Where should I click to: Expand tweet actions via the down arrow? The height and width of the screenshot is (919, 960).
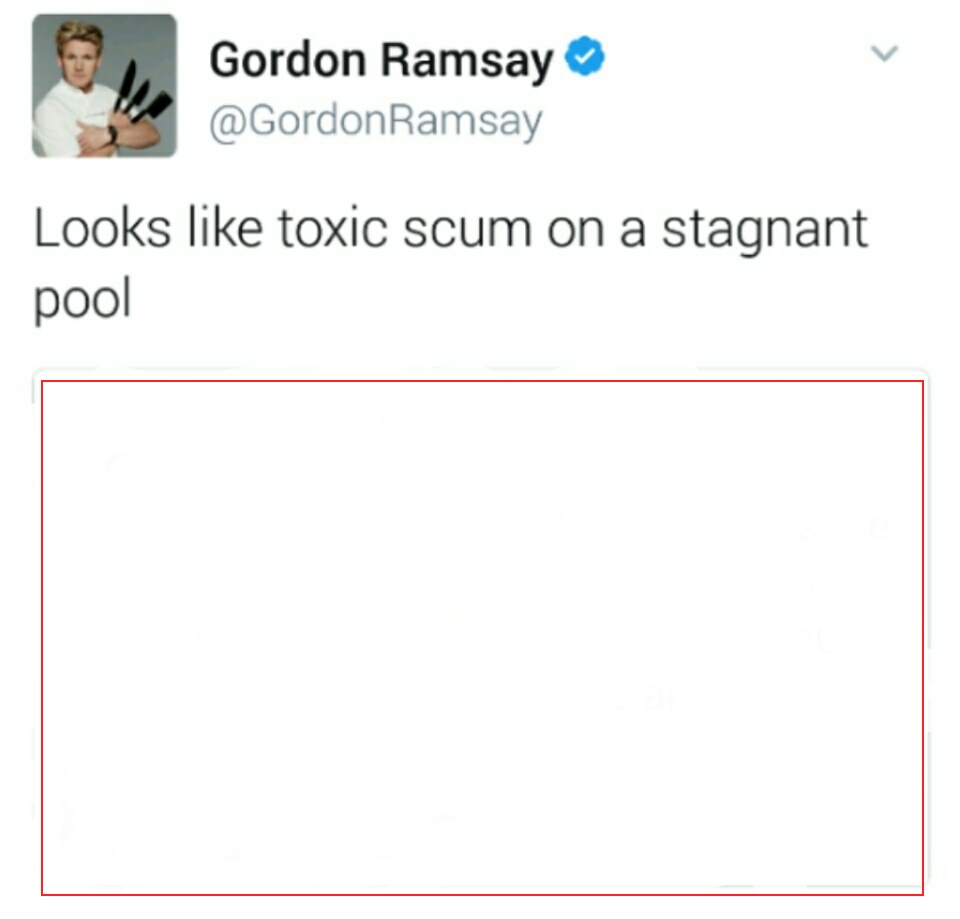pyautogui.click(x=883, y=53)
